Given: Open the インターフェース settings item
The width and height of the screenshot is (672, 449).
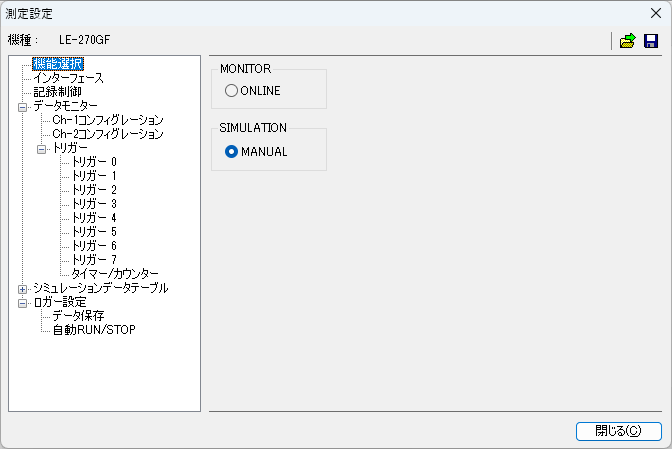Looking at the screenshot, I should coord(68,78).
